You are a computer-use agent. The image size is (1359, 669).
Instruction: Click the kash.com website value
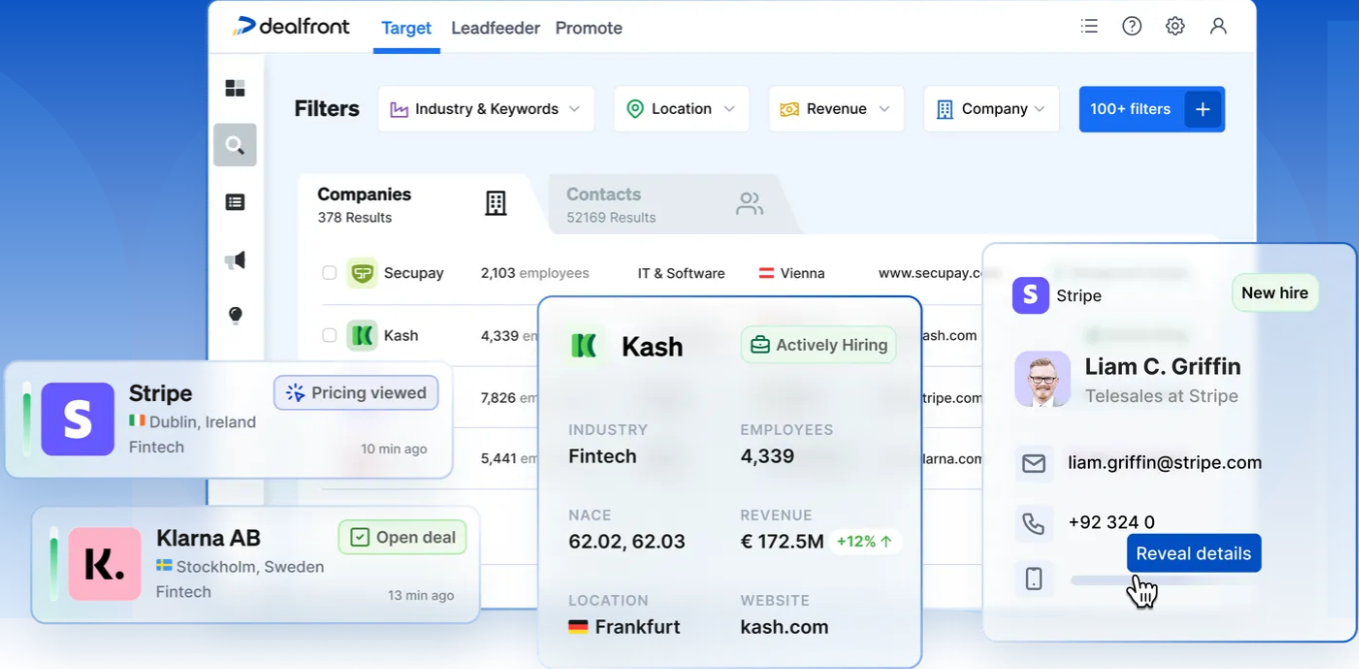pos(784,627)
